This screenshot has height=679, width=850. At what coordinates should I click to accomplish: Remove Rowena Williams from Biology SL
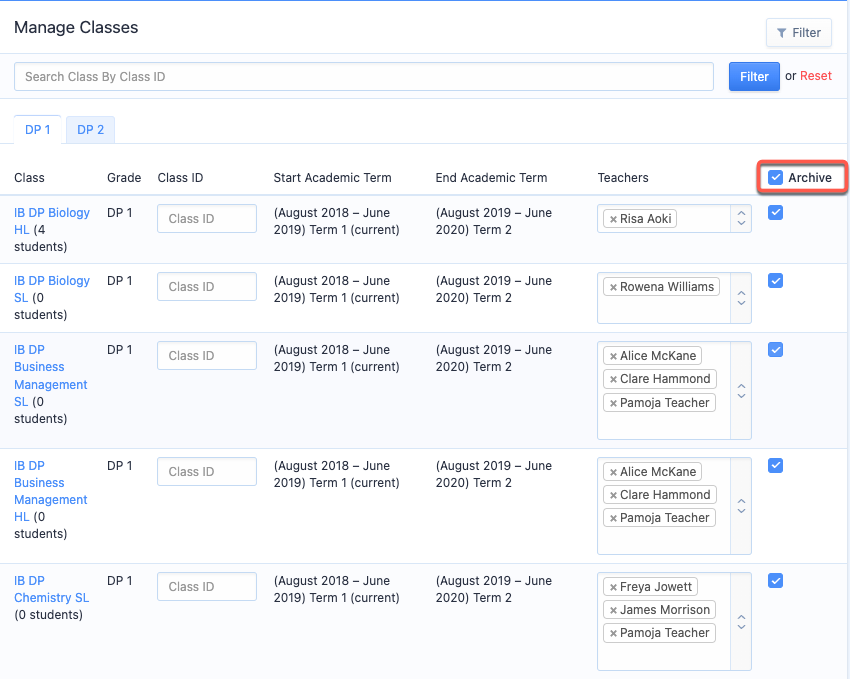(x=613, y=287)
